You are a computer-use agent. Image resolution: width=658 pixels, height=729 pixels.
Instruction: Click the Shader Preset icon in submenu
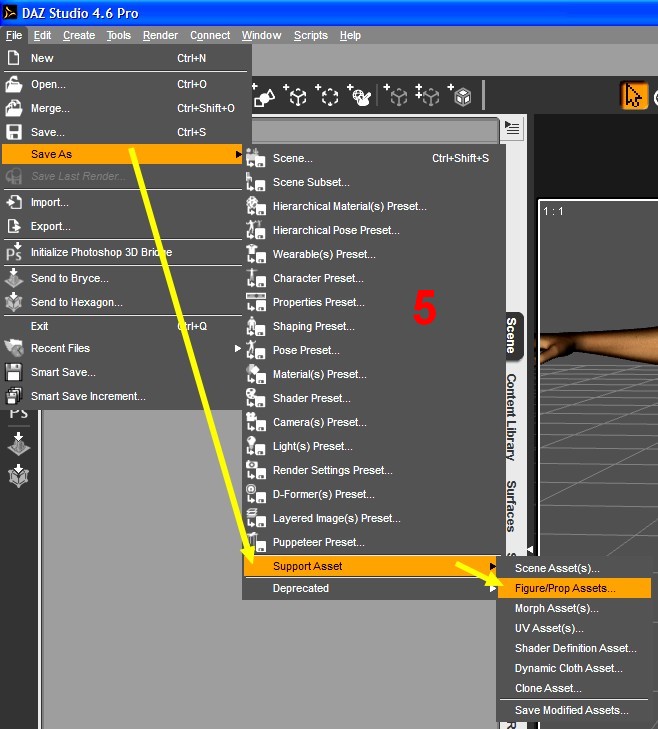tap(256, 398)
